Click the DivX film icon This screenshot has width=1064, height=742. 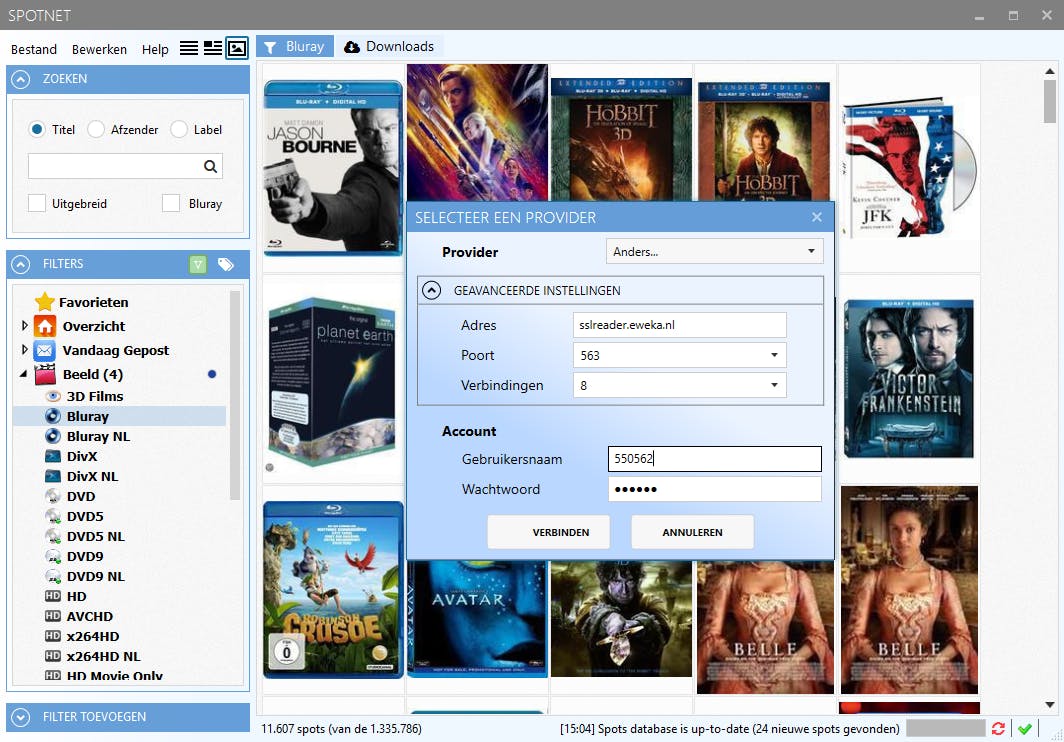click(53, 456)
